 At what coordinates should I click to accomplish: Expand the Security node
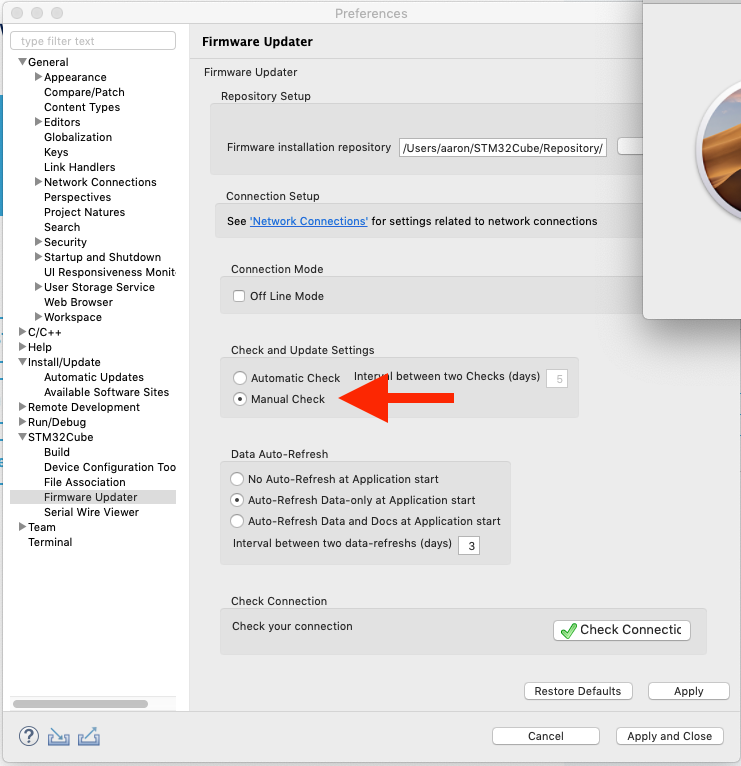click(x=38, y=242)
